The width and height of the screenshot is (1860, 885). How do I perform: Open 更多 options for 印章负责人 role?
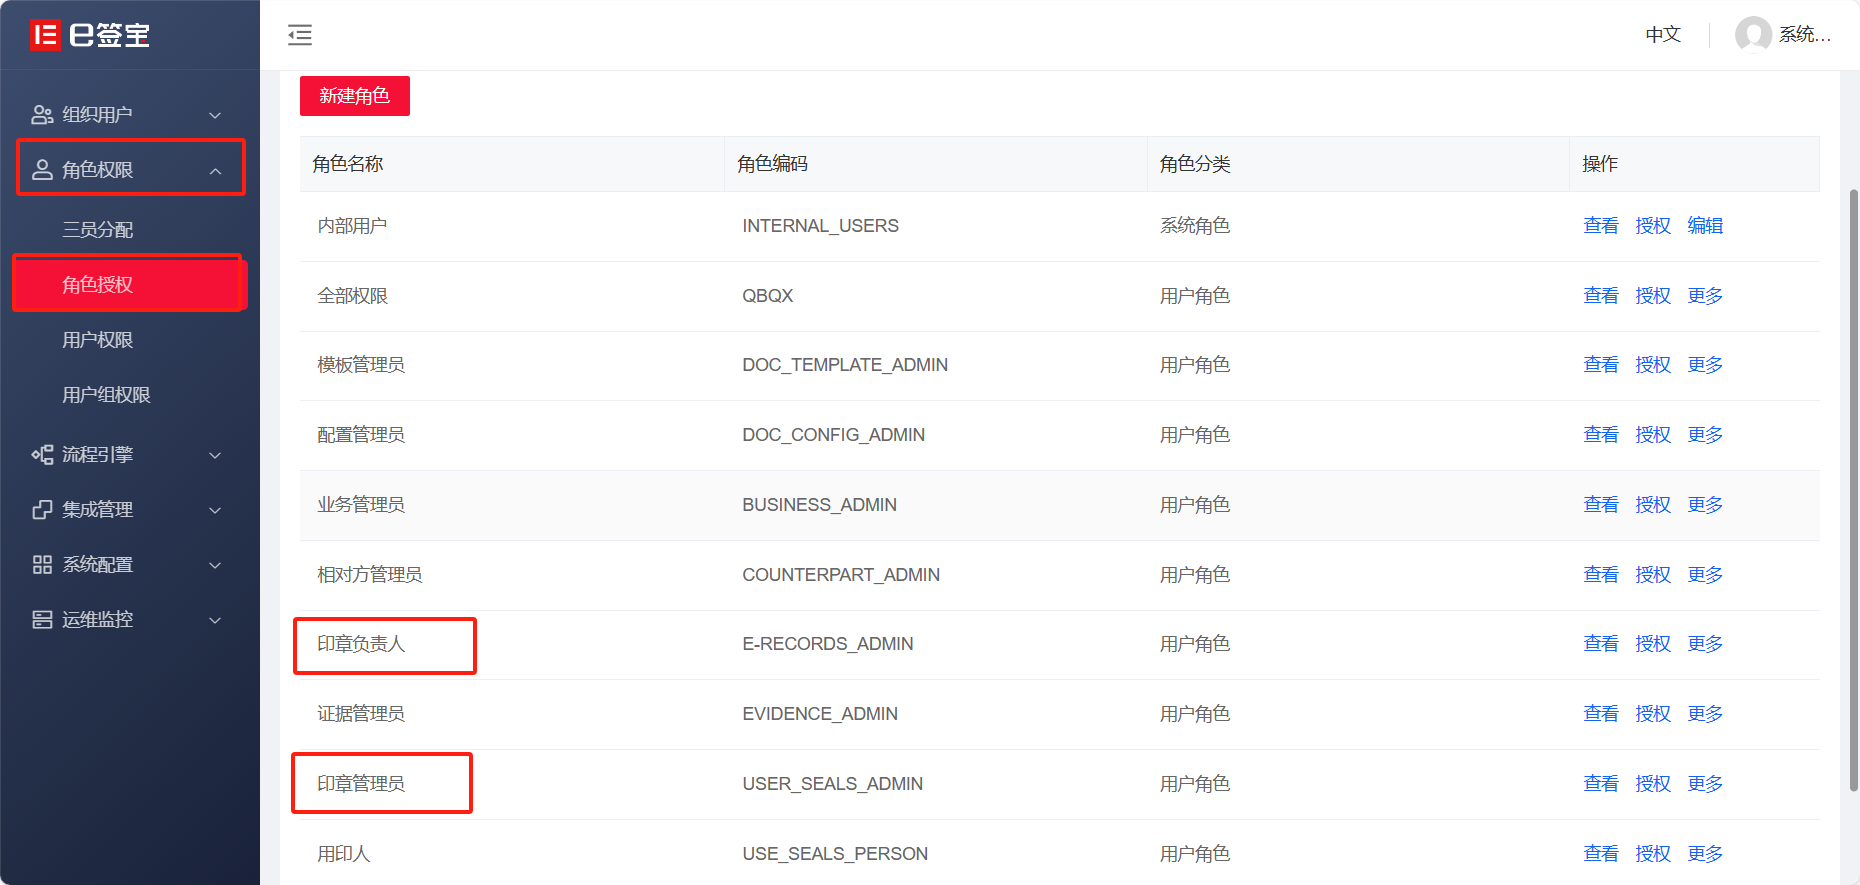[x=1705, y=644]
